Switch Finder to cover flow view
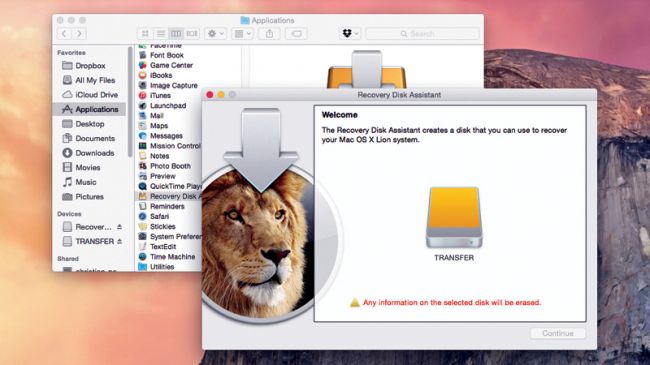 click(x=192, y=34)
